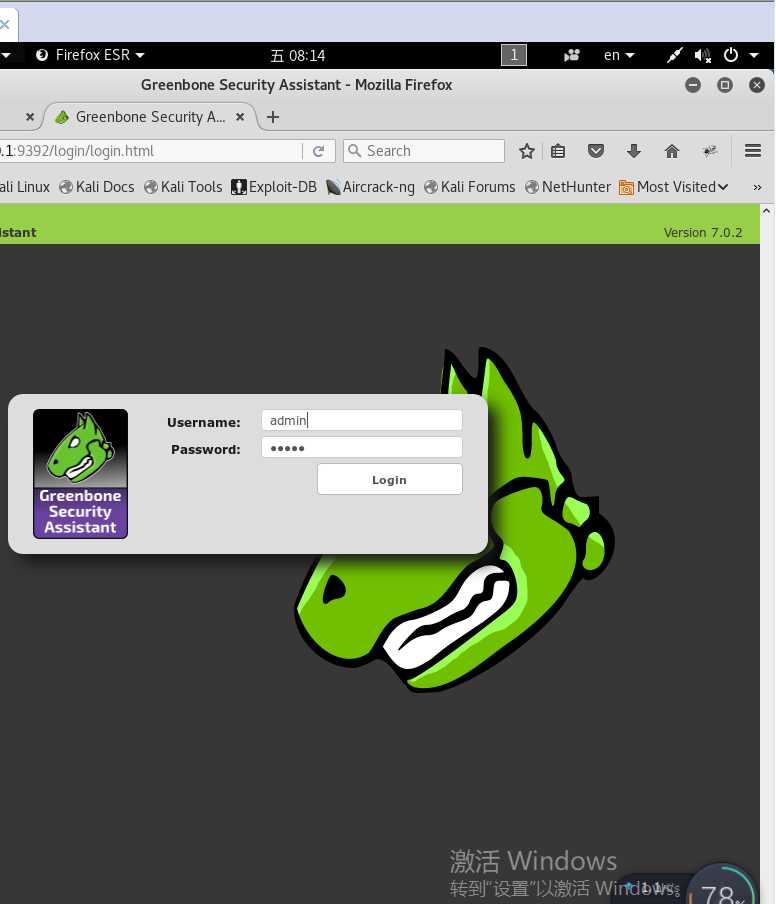Click the network connection icon in top bar
Screen dimensions: 776x904
tap(674, 55)
